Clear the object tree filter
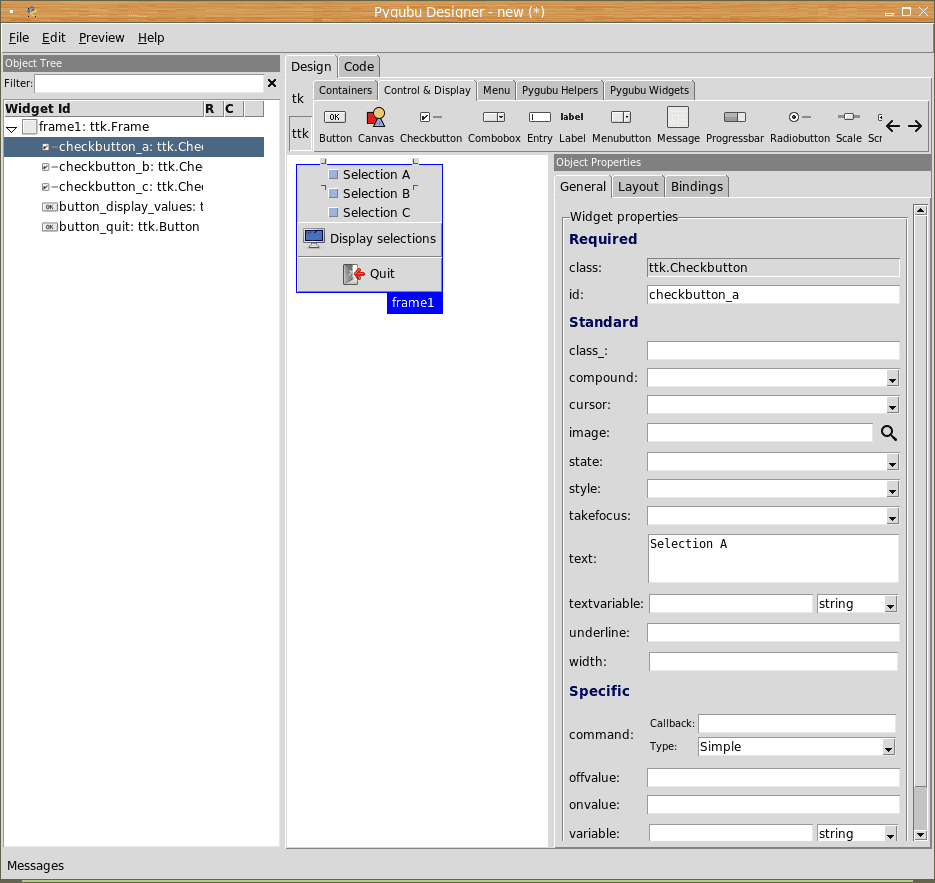Viewport: 935px width, 883px height. (x=272, y=83)
